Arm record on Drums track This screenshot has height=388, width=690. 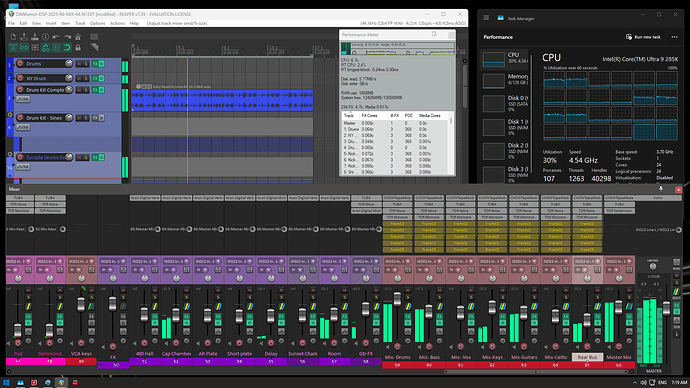coord(20,64)
